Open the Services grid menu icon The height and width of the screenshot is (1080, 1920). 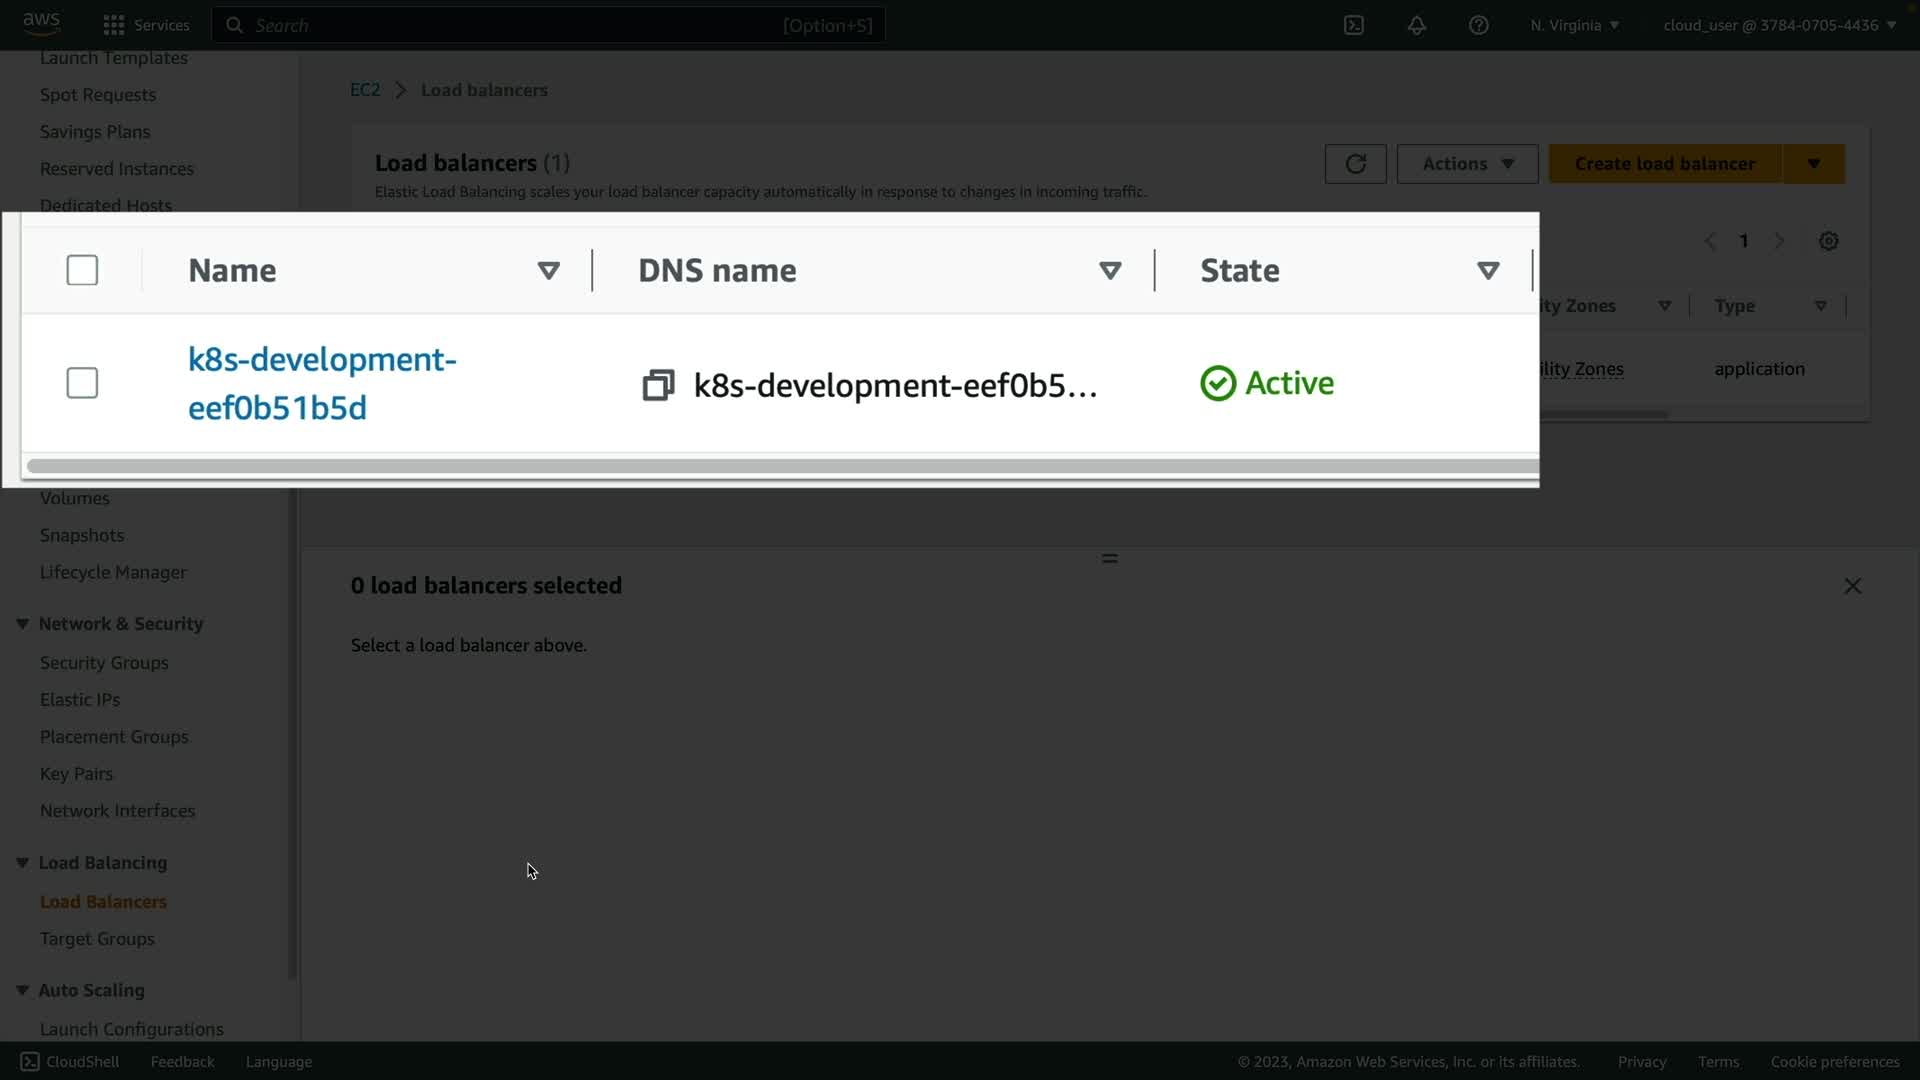tap(114, 25)
